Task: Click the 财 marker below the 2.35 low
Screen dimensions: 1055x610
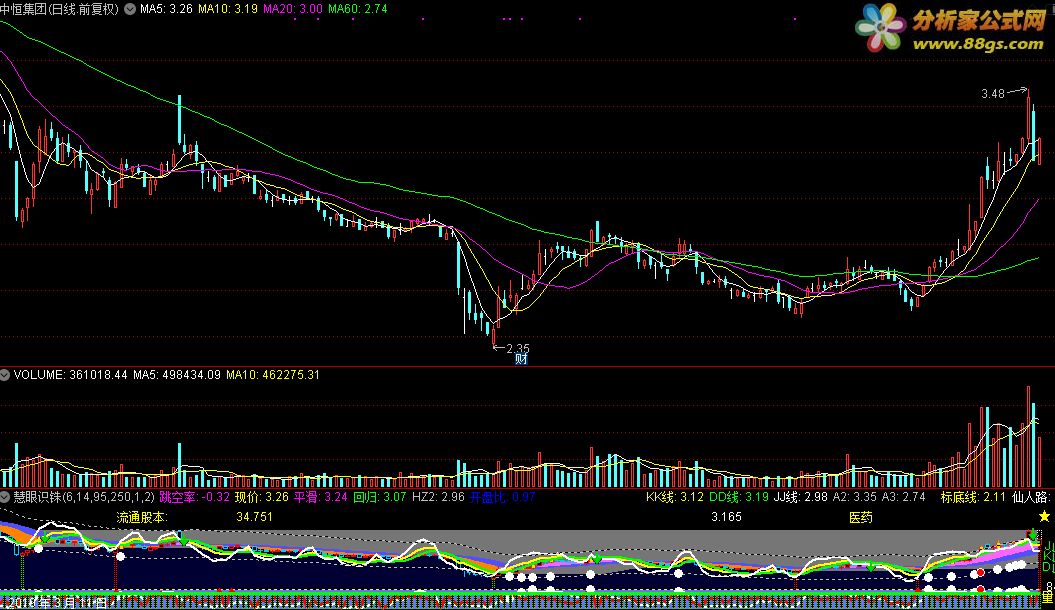Action: (x=521, y=359)
